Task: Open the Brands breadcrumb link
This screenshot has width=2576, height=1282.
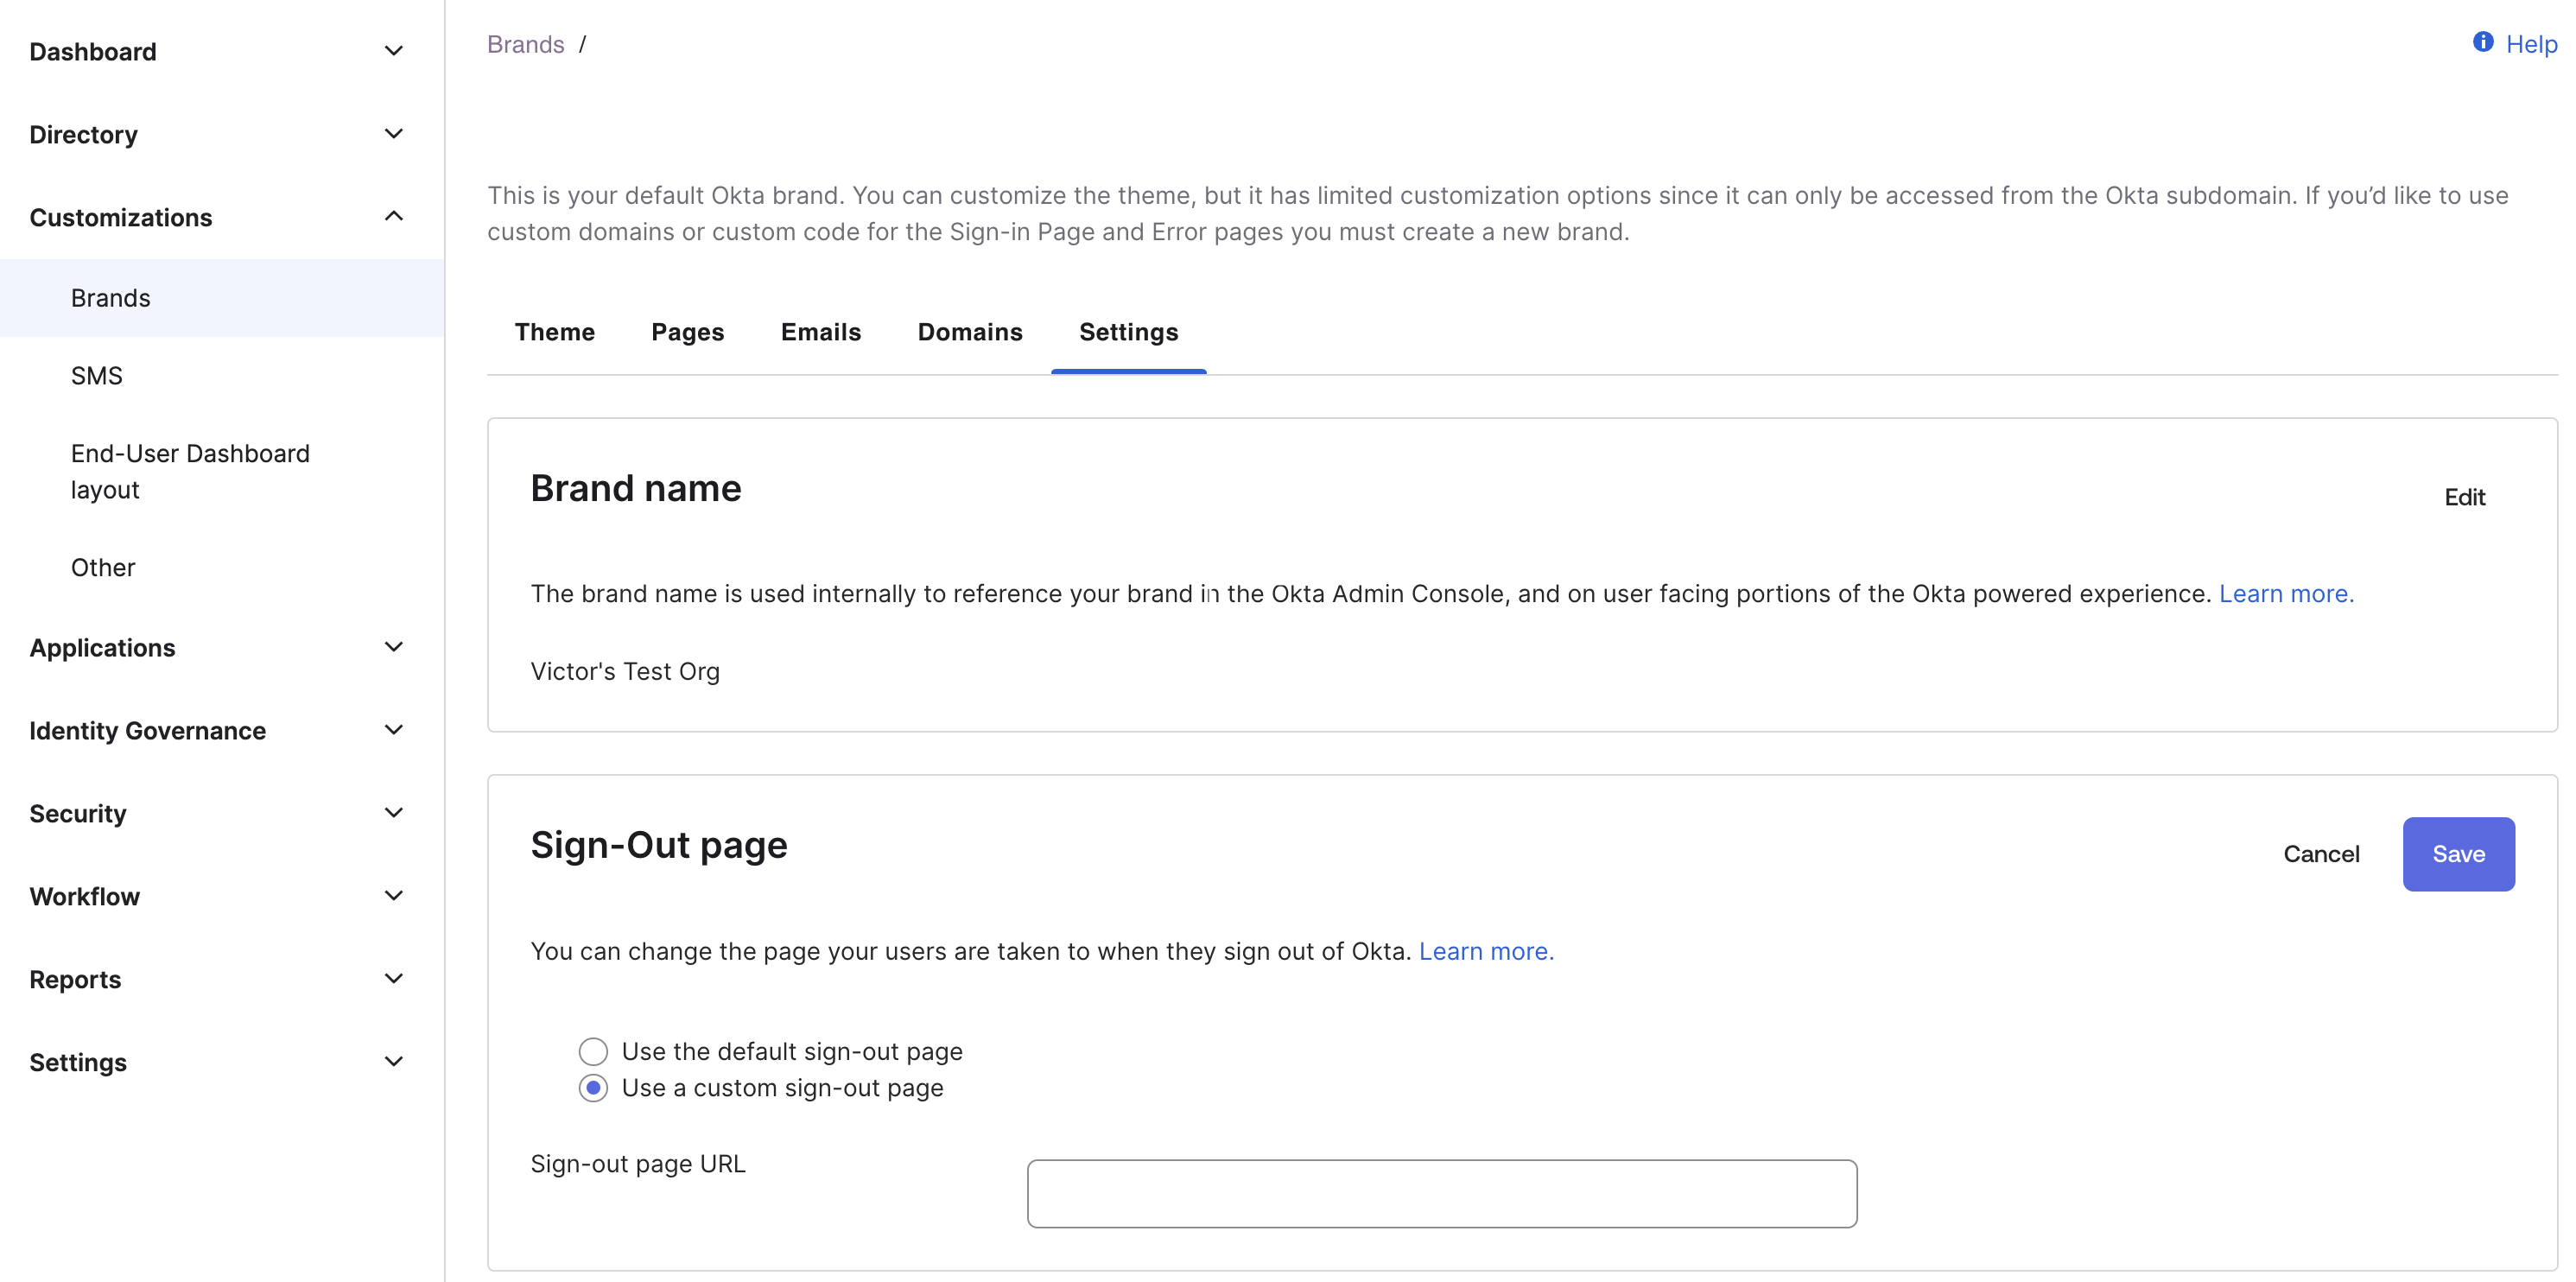Action: pyautogui.click(x=525, y=43)
